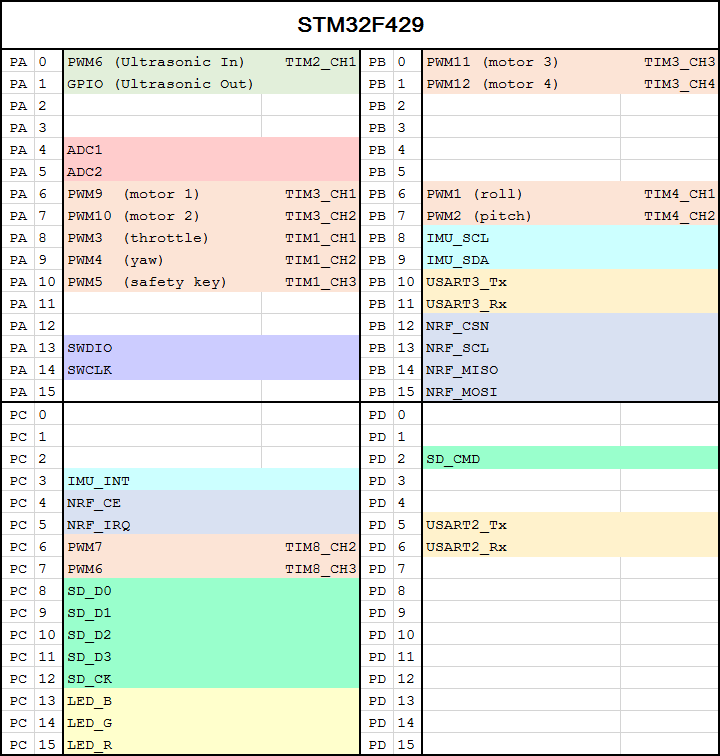This screenshot has width=720, height=756.
Task: Select the IMU_SCL cell
Action: [x=571, y=238]
